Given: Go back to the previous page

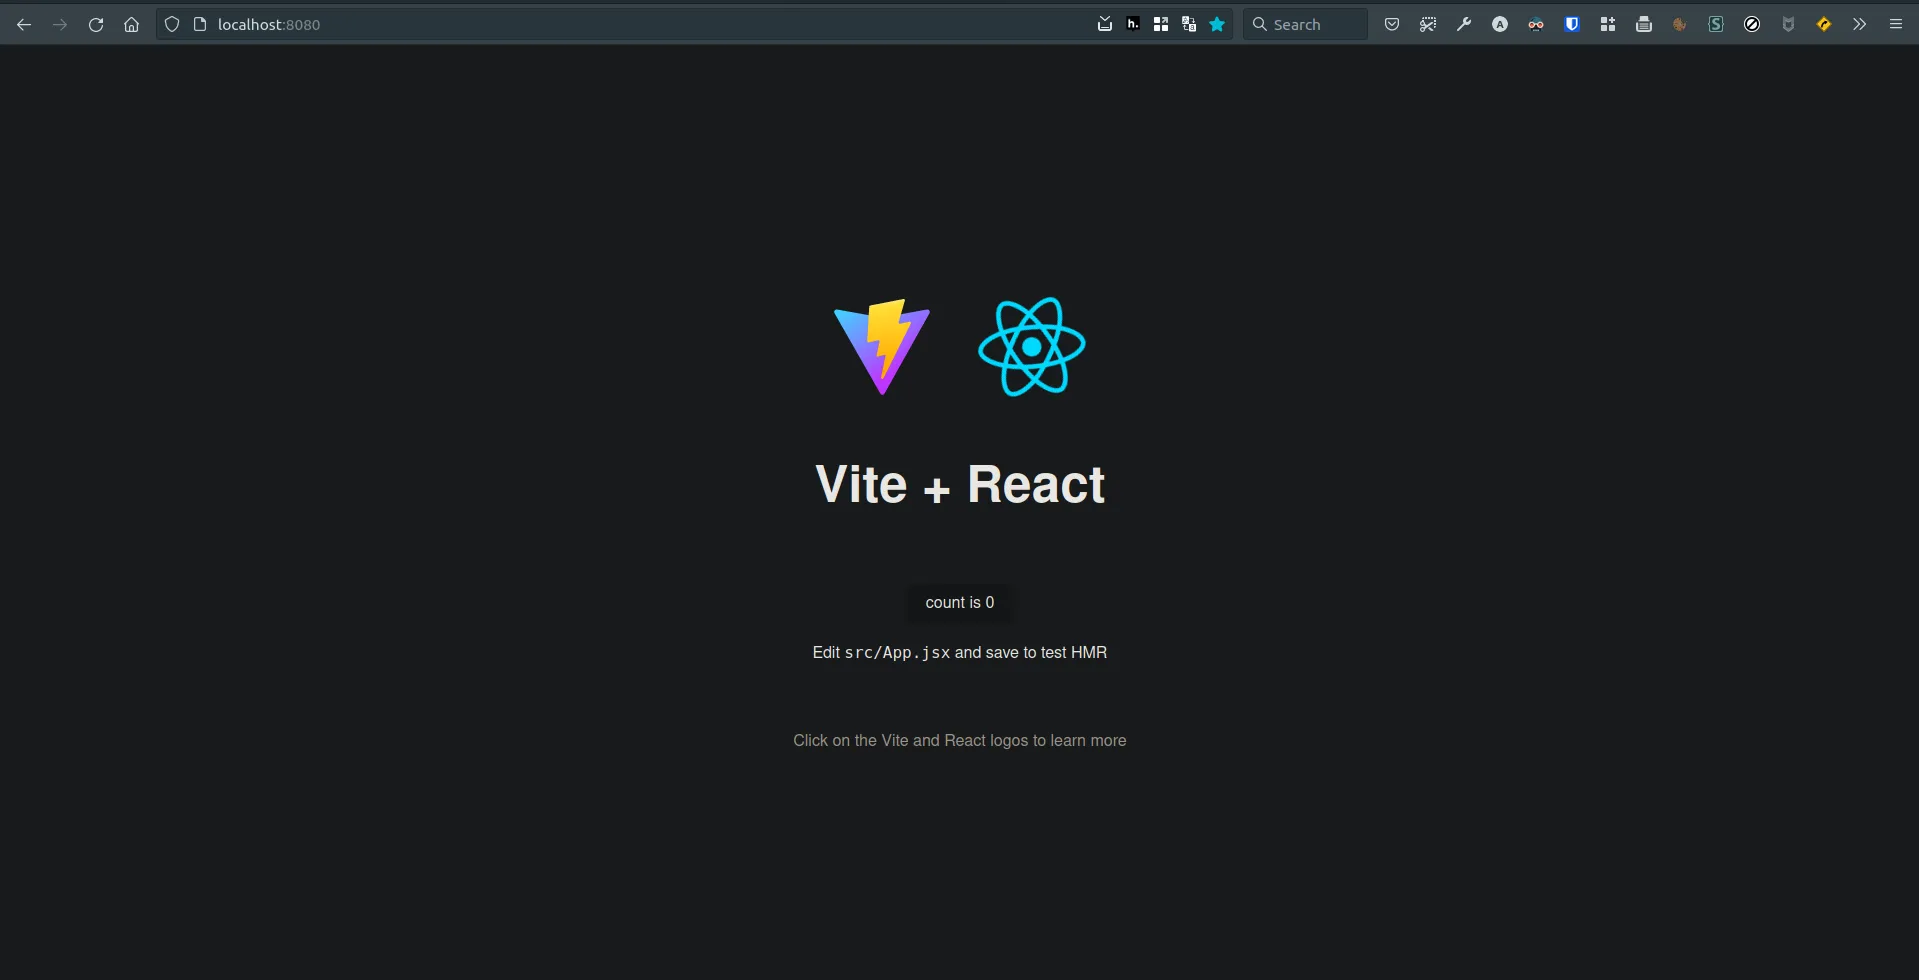Looking at the screenshot, I should [x=24, y=25].
